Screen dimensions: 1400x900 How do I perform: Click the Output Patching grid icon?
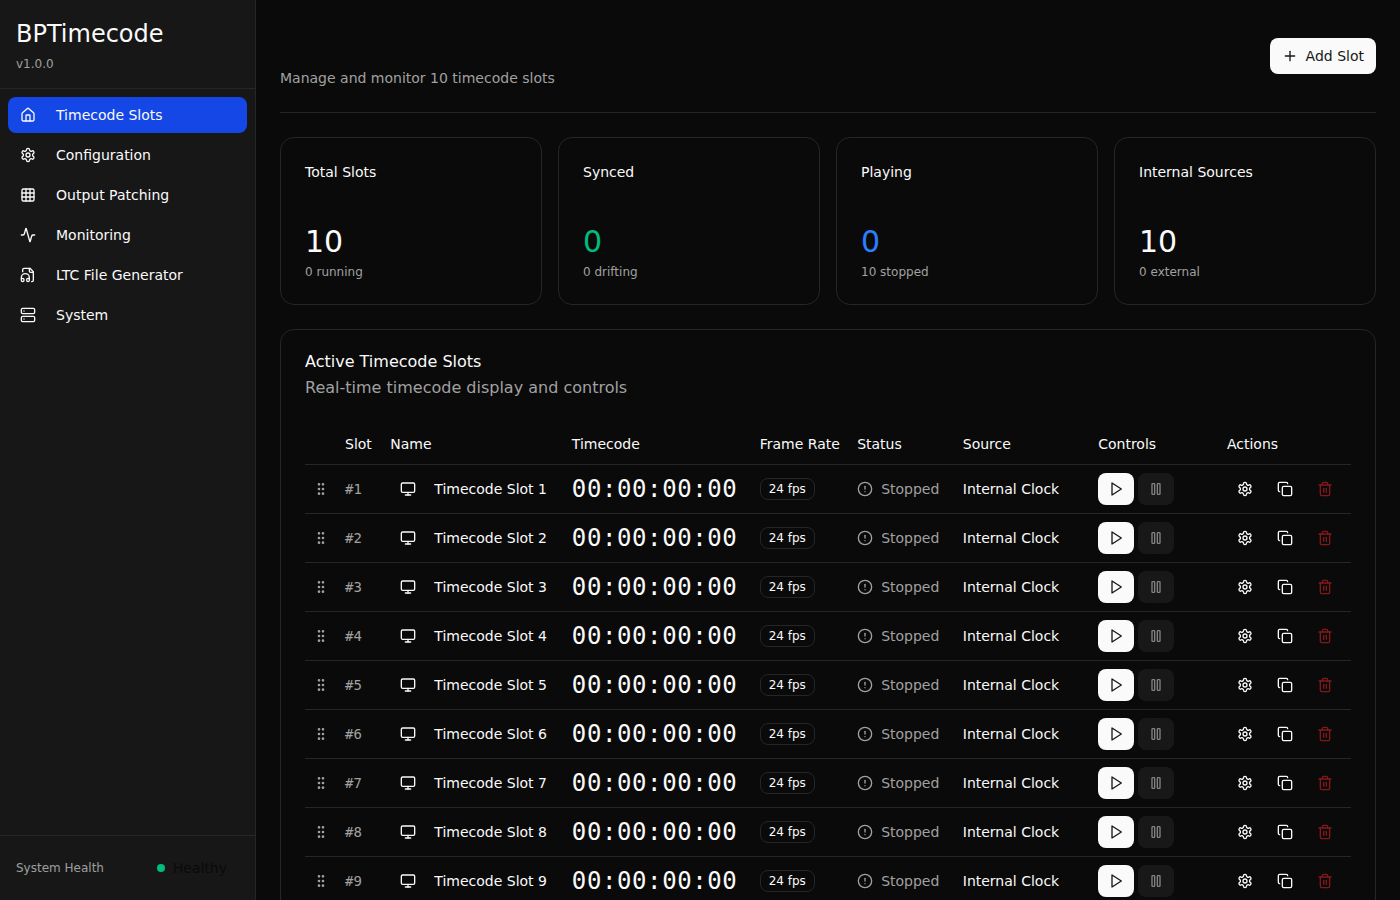(x=27, y=195)
